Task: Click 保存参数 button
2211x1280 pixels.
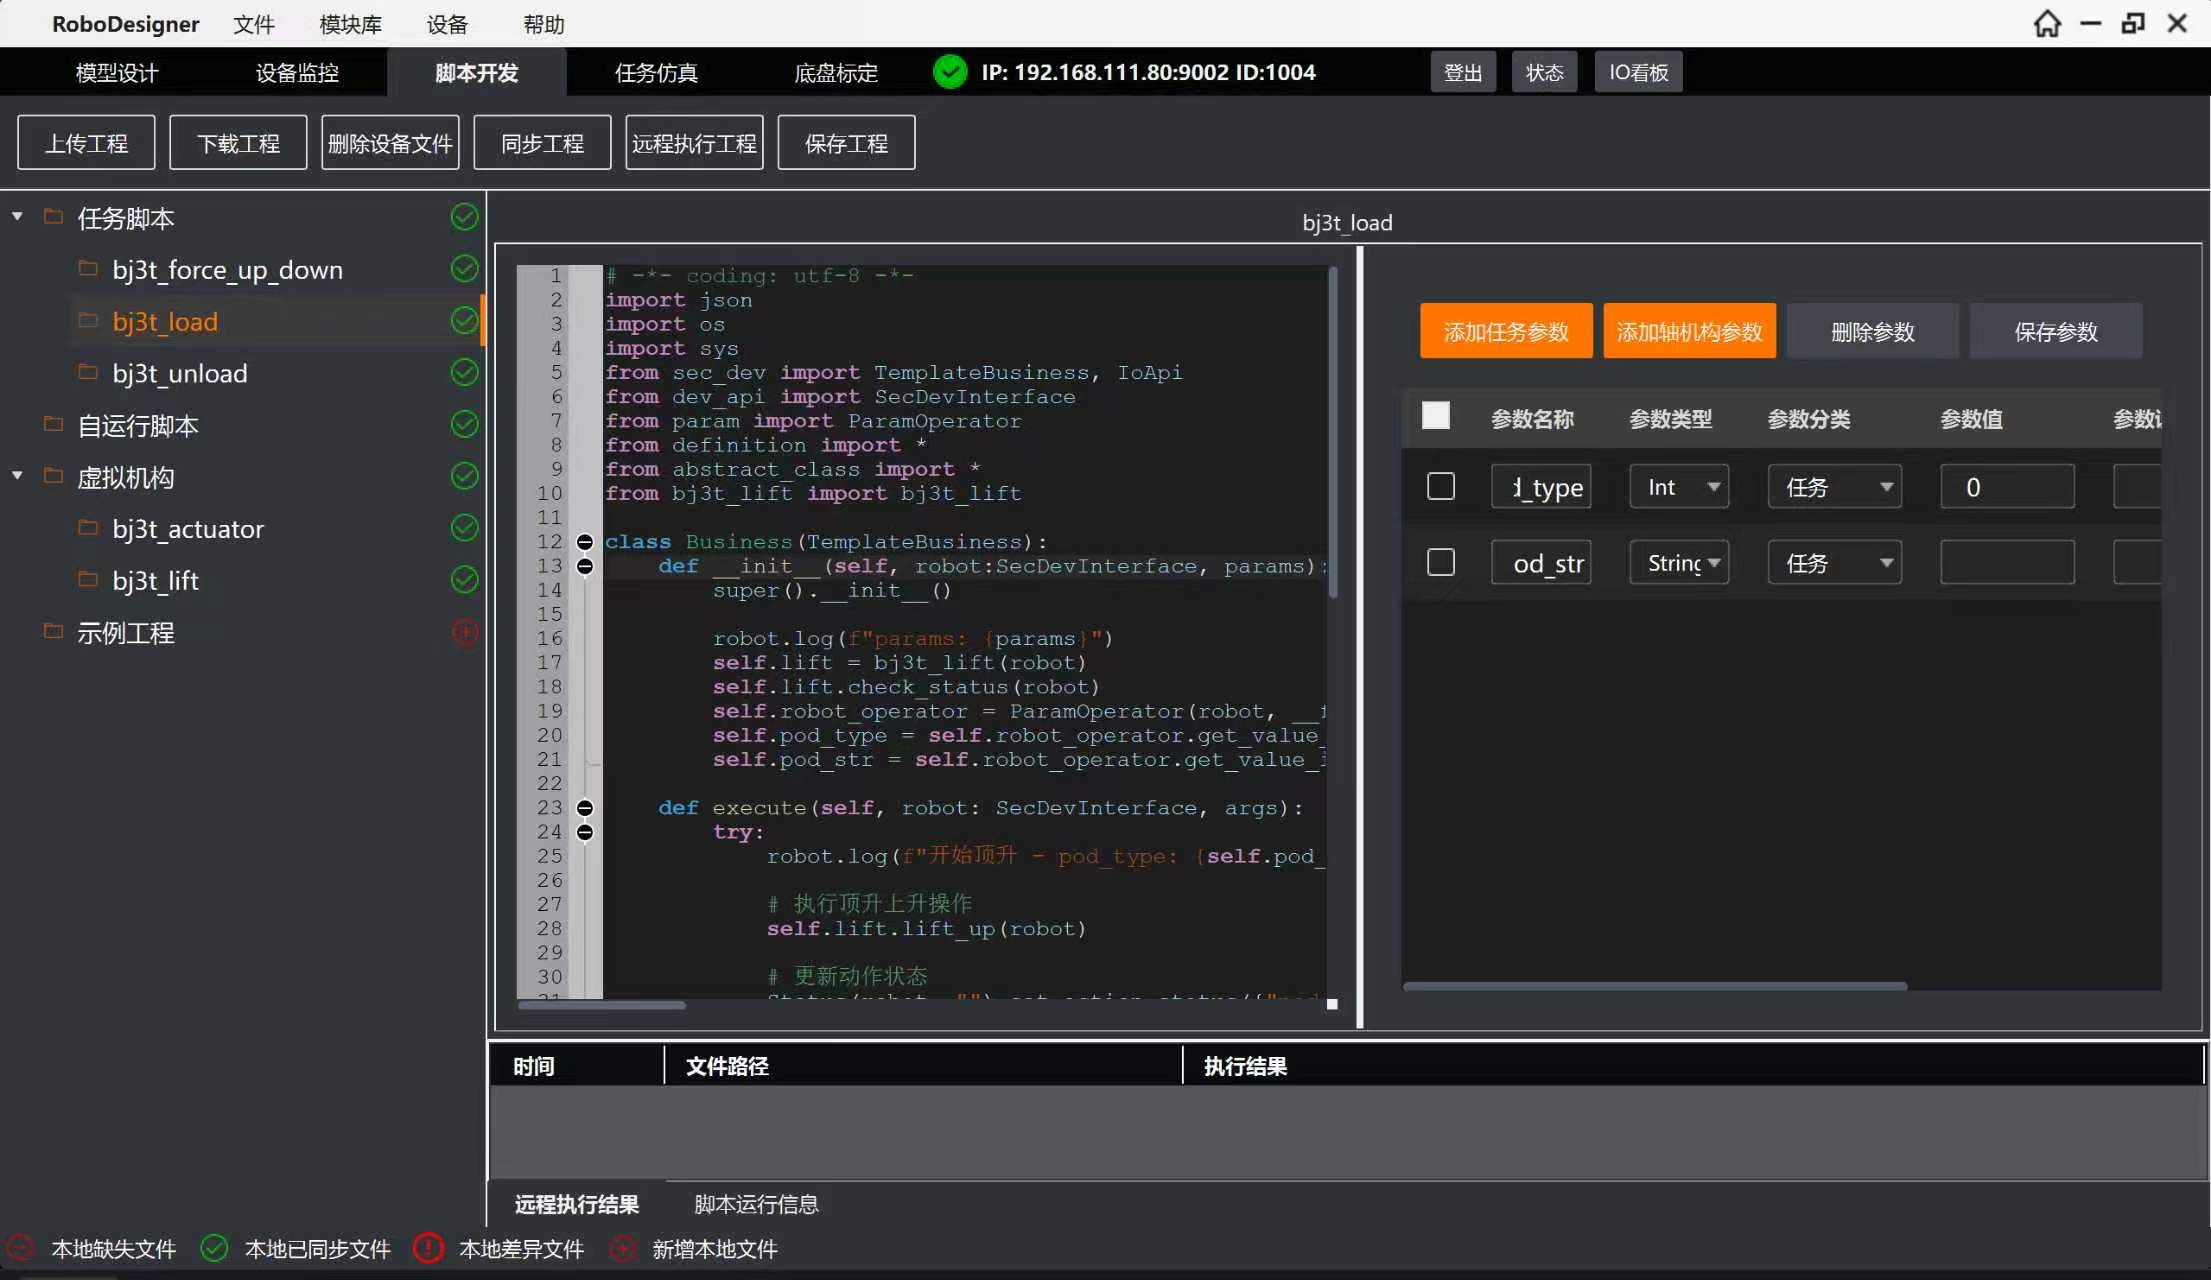Action: pyautogui.click(x=2056, y=331)
